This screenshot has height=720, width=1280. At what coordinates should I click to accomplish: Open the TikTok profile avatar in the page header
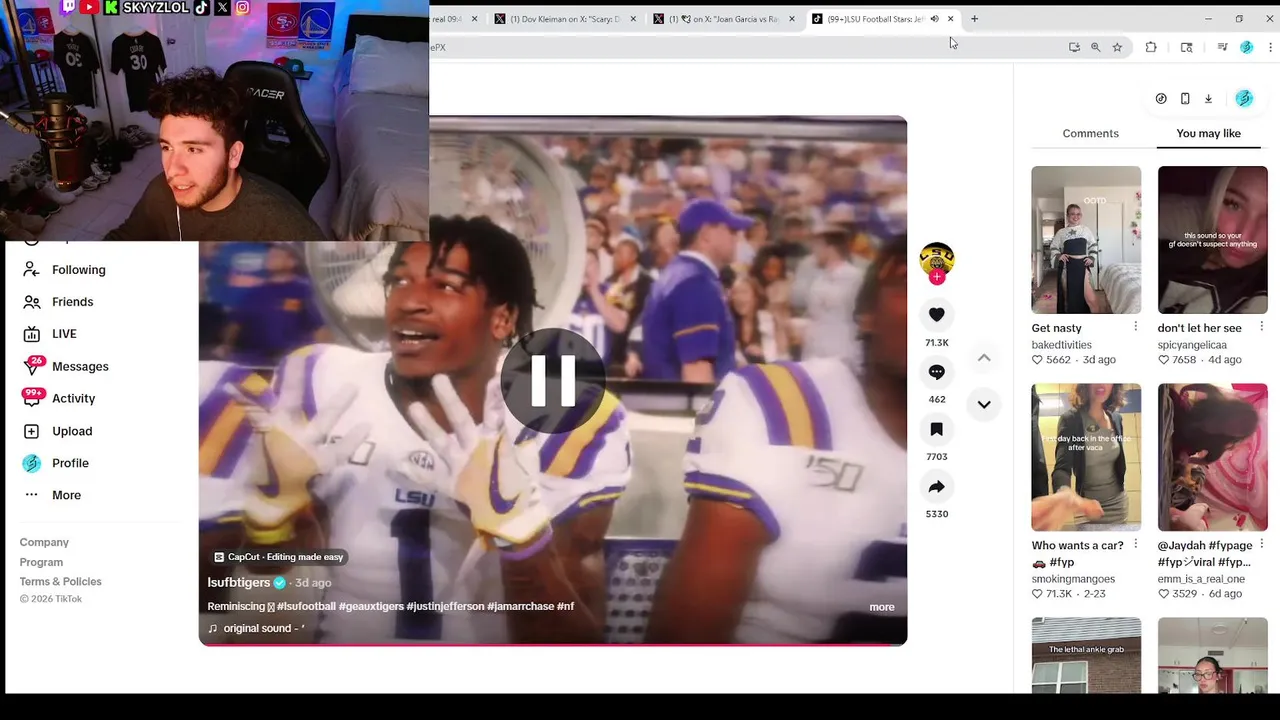point(1244,98)
